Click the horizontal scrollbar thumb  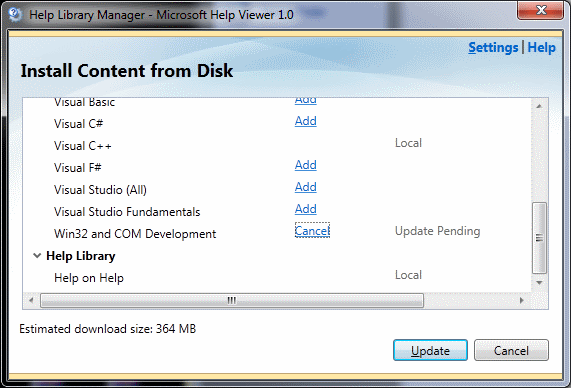tap(232, 301)
